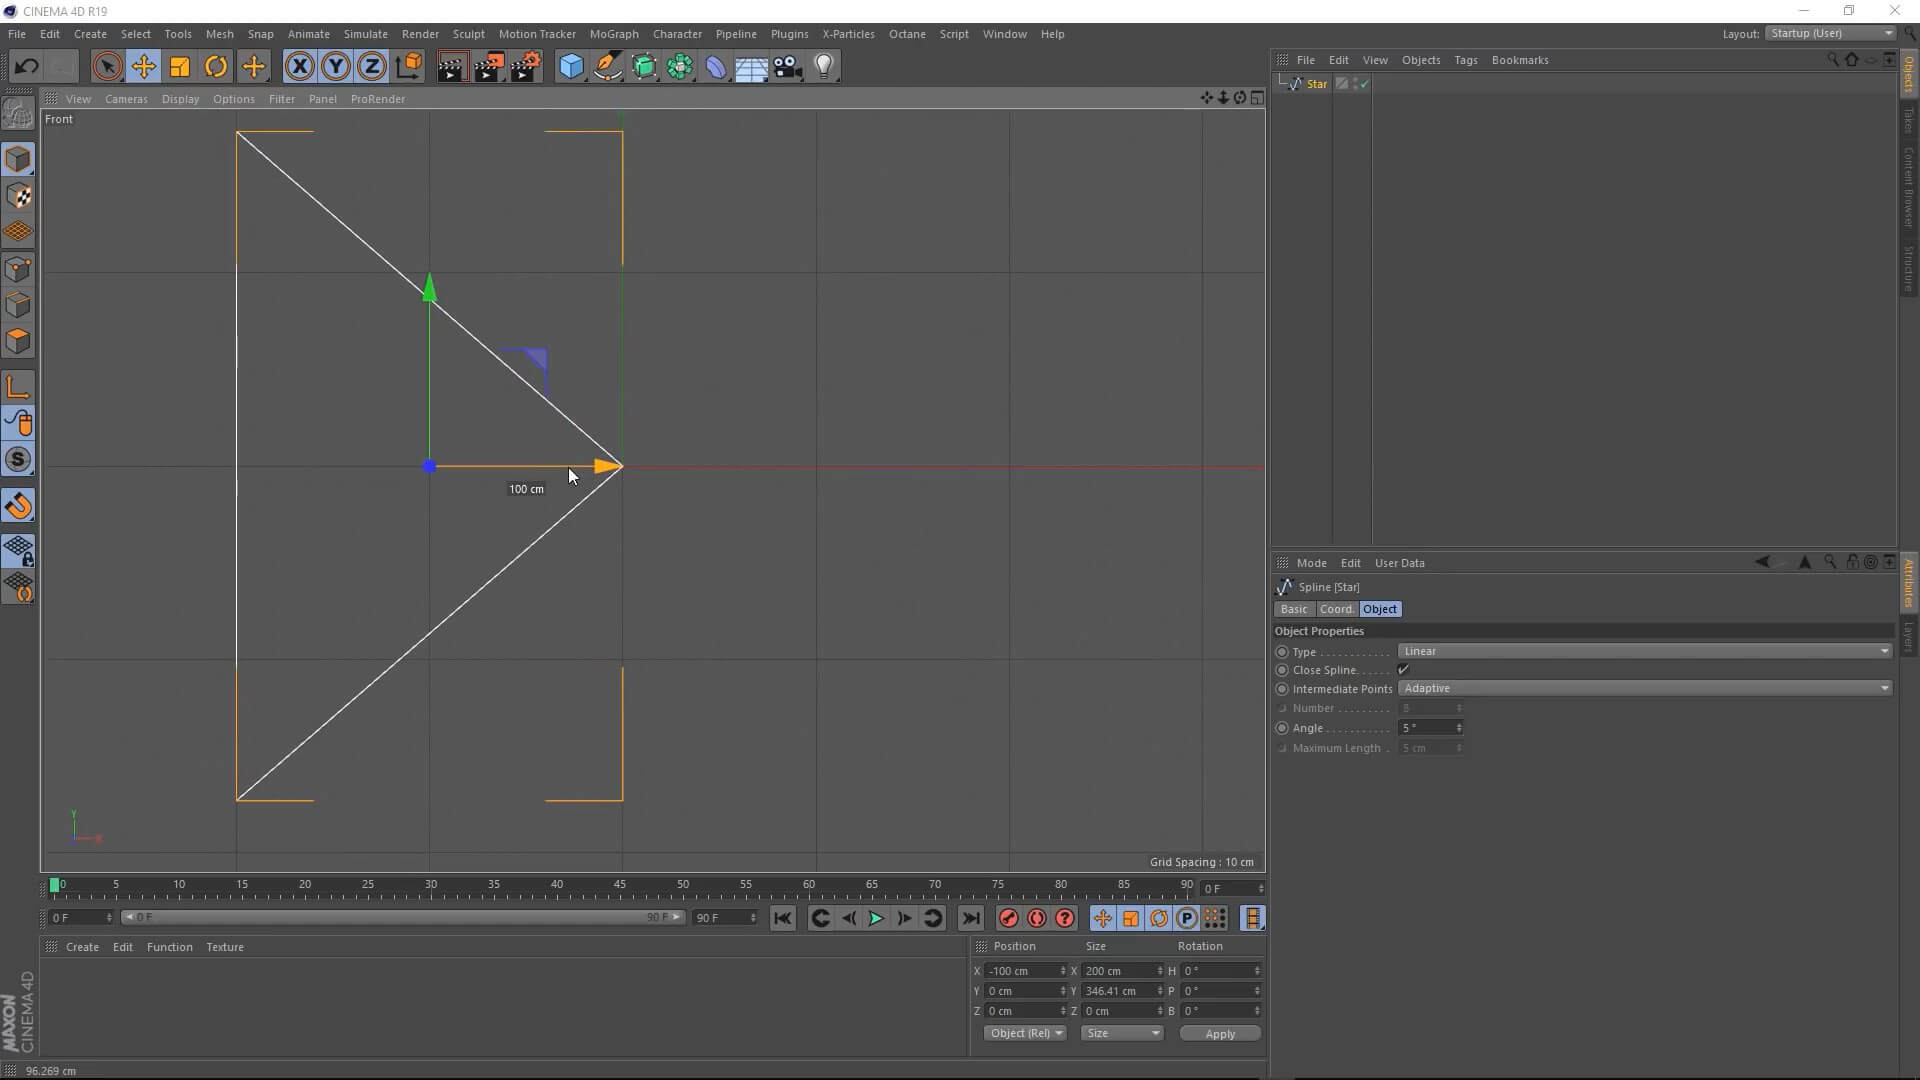Activate the Rotate tool icon
The height and width of the screenshot is (1080, 1920).
[216, 67]
